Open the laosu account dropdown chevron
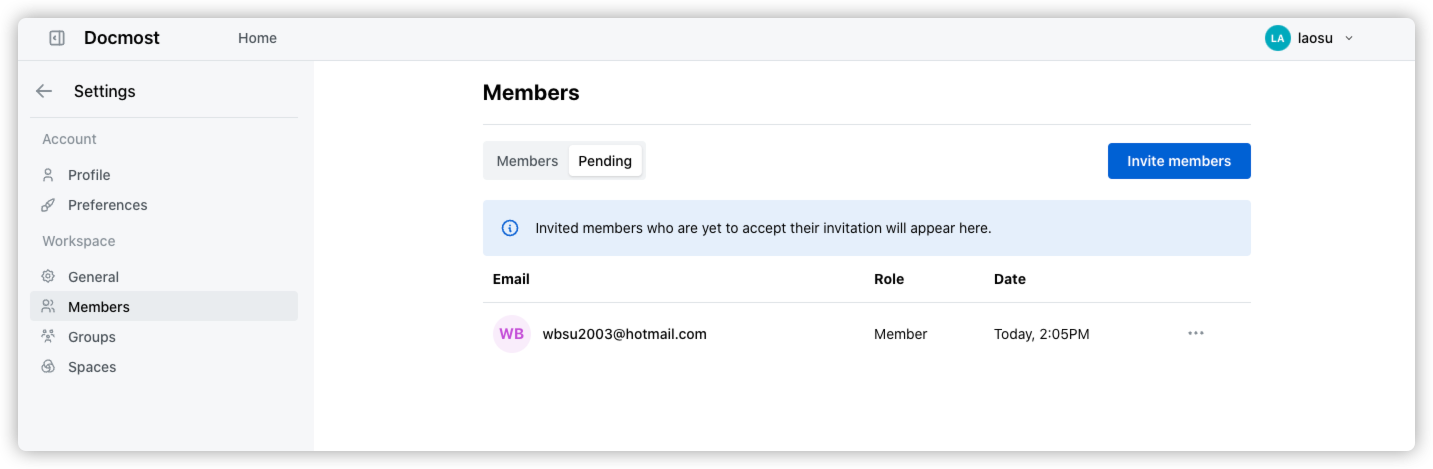This screenshot has height=469, width=1433. point(1348,38)
